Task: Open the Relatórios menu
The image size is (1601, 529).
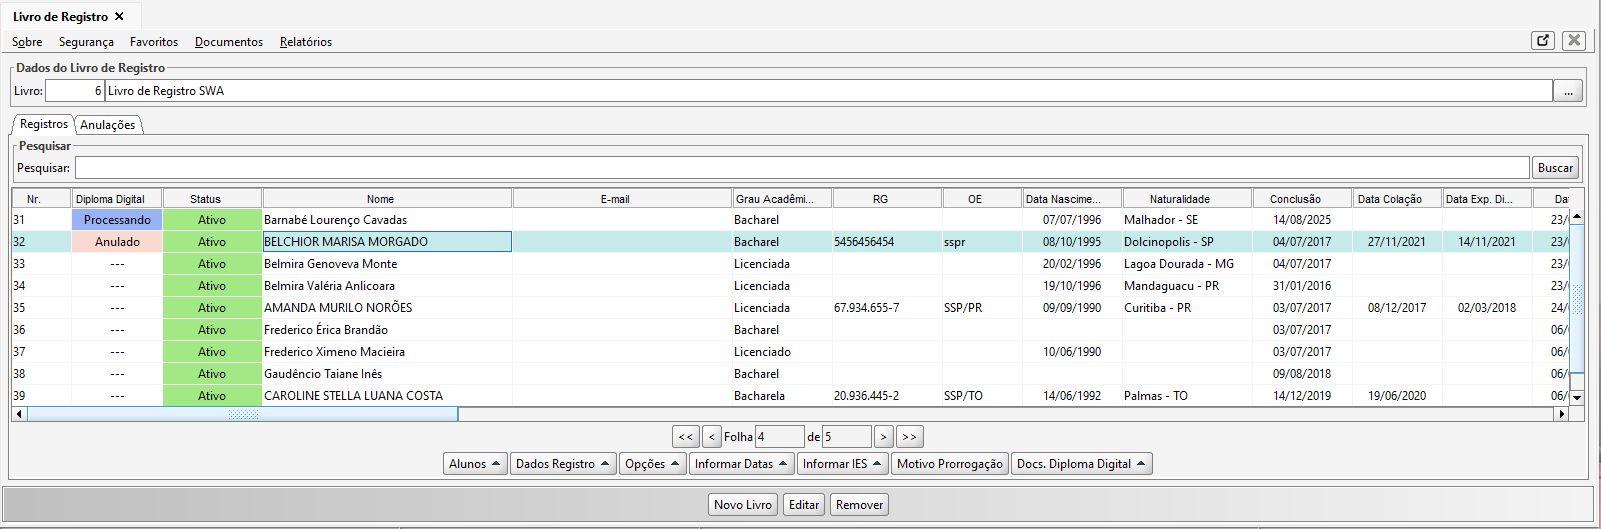Action: pyautogui.click(x=306, y=42)
